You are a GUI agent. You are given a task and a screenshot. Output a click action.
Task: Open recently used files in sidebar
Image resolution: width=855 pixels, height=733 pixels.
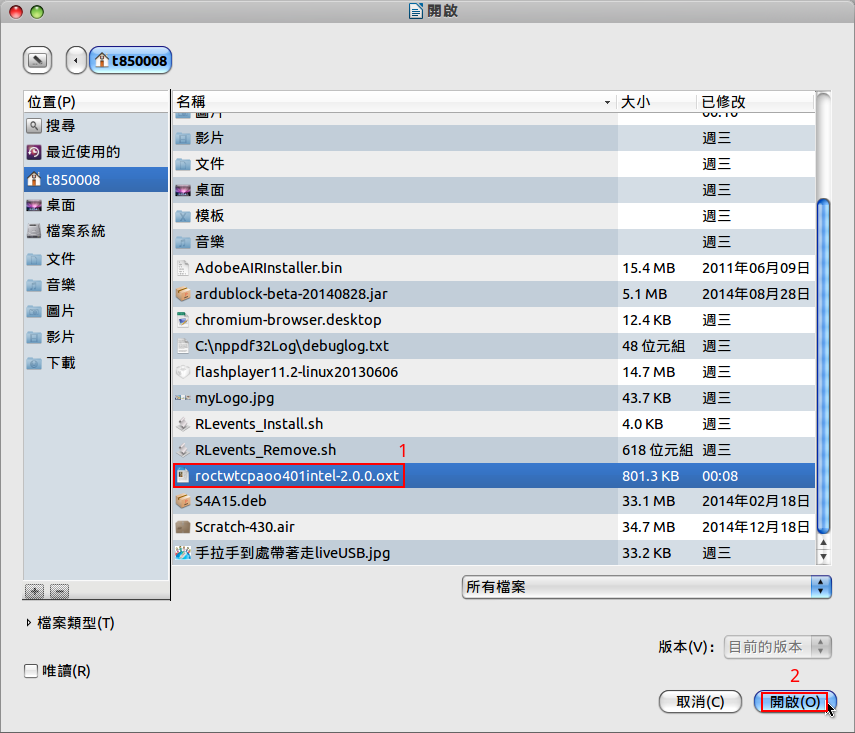tap(83, 152)
